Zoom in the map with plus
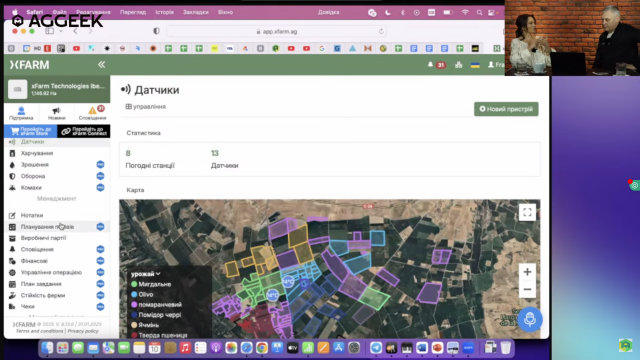This screenshot has height=360, width=640. (x=527, y=272)
